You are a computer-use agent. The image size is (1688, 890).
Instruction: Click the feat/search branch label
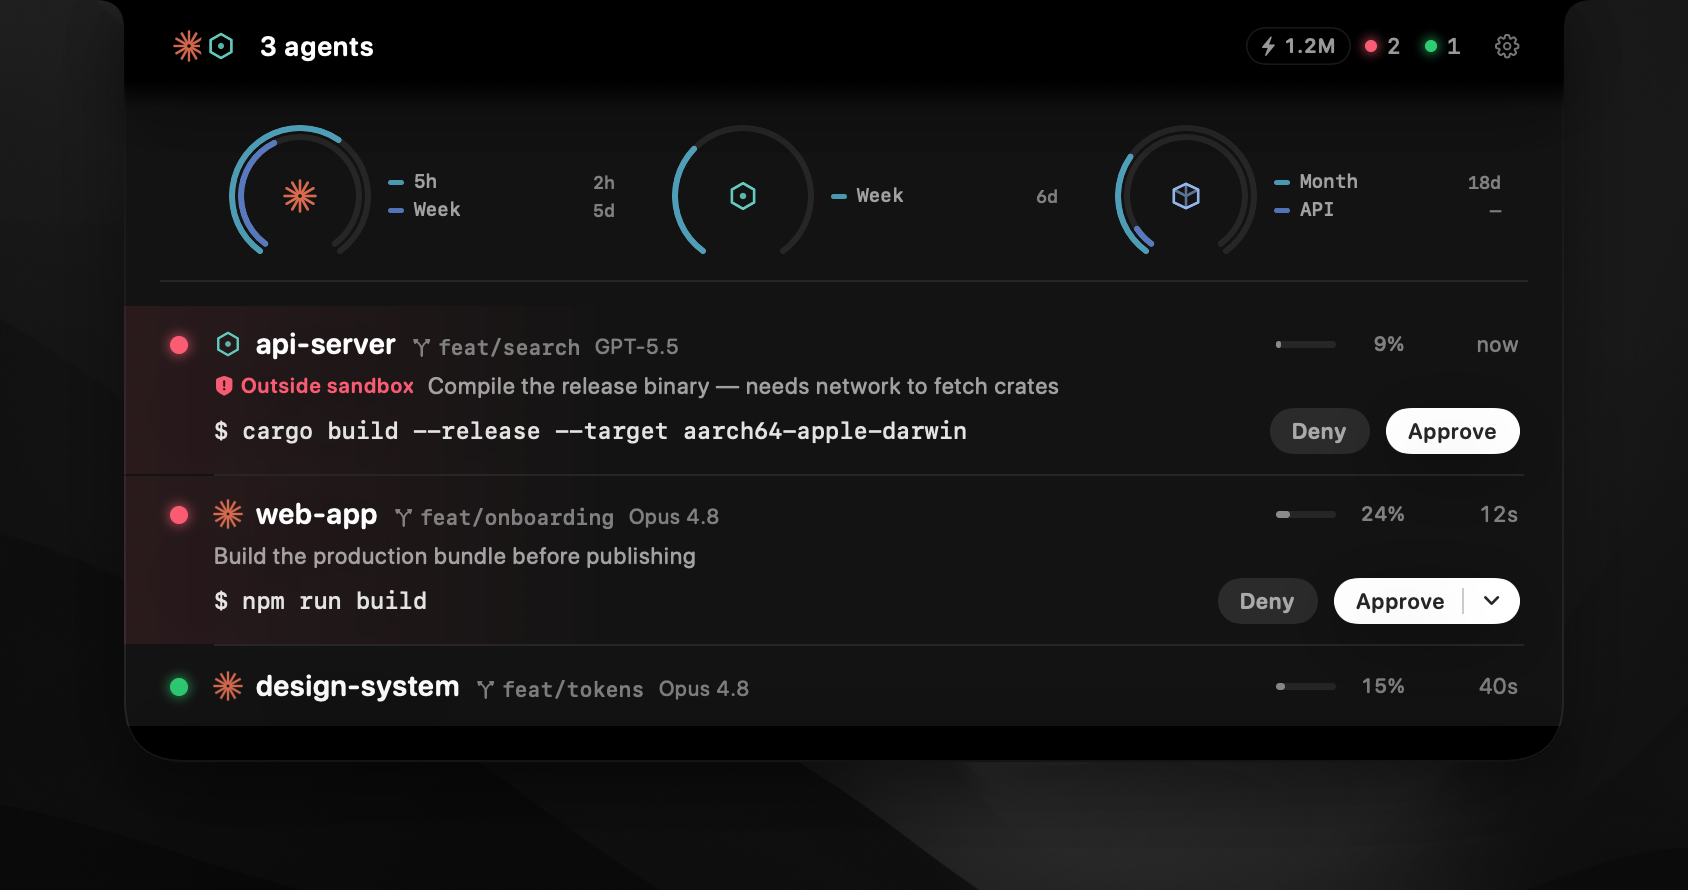click(509, 347)
